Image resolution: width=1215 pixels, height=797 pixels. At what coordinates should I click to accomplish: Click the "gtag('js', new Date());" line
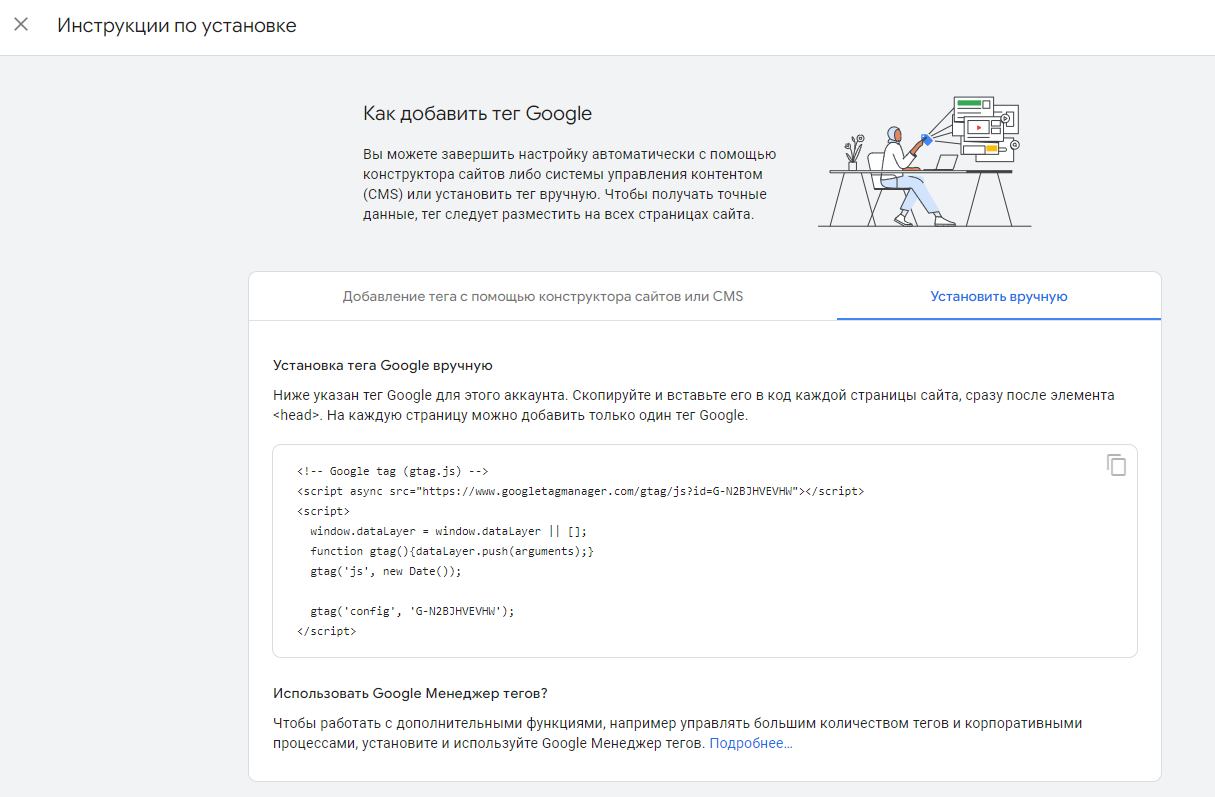click(x=386, y=571)
